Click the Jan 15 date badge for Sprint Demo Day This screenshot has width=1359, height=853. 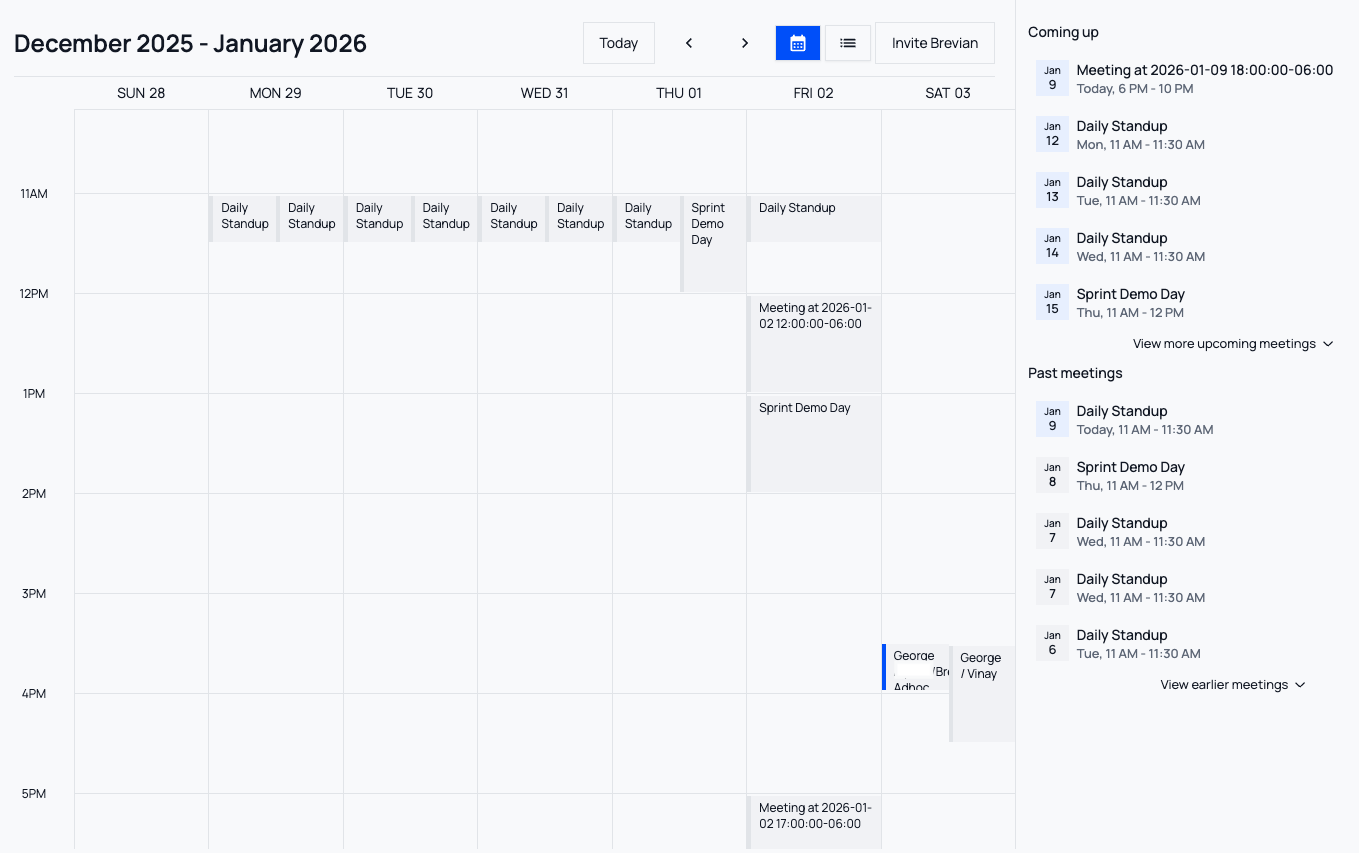click(1052, 300)
